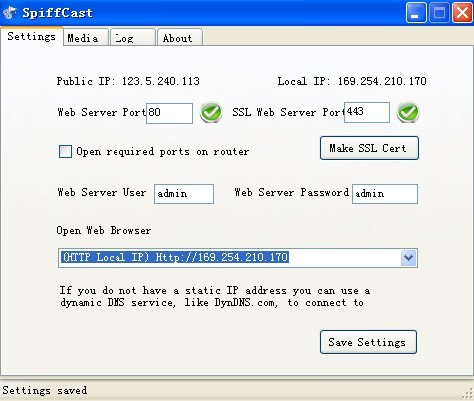Viewport: 474px width, 401px height.
Task: Go to the About tab
Action: [x=180, y=37]
